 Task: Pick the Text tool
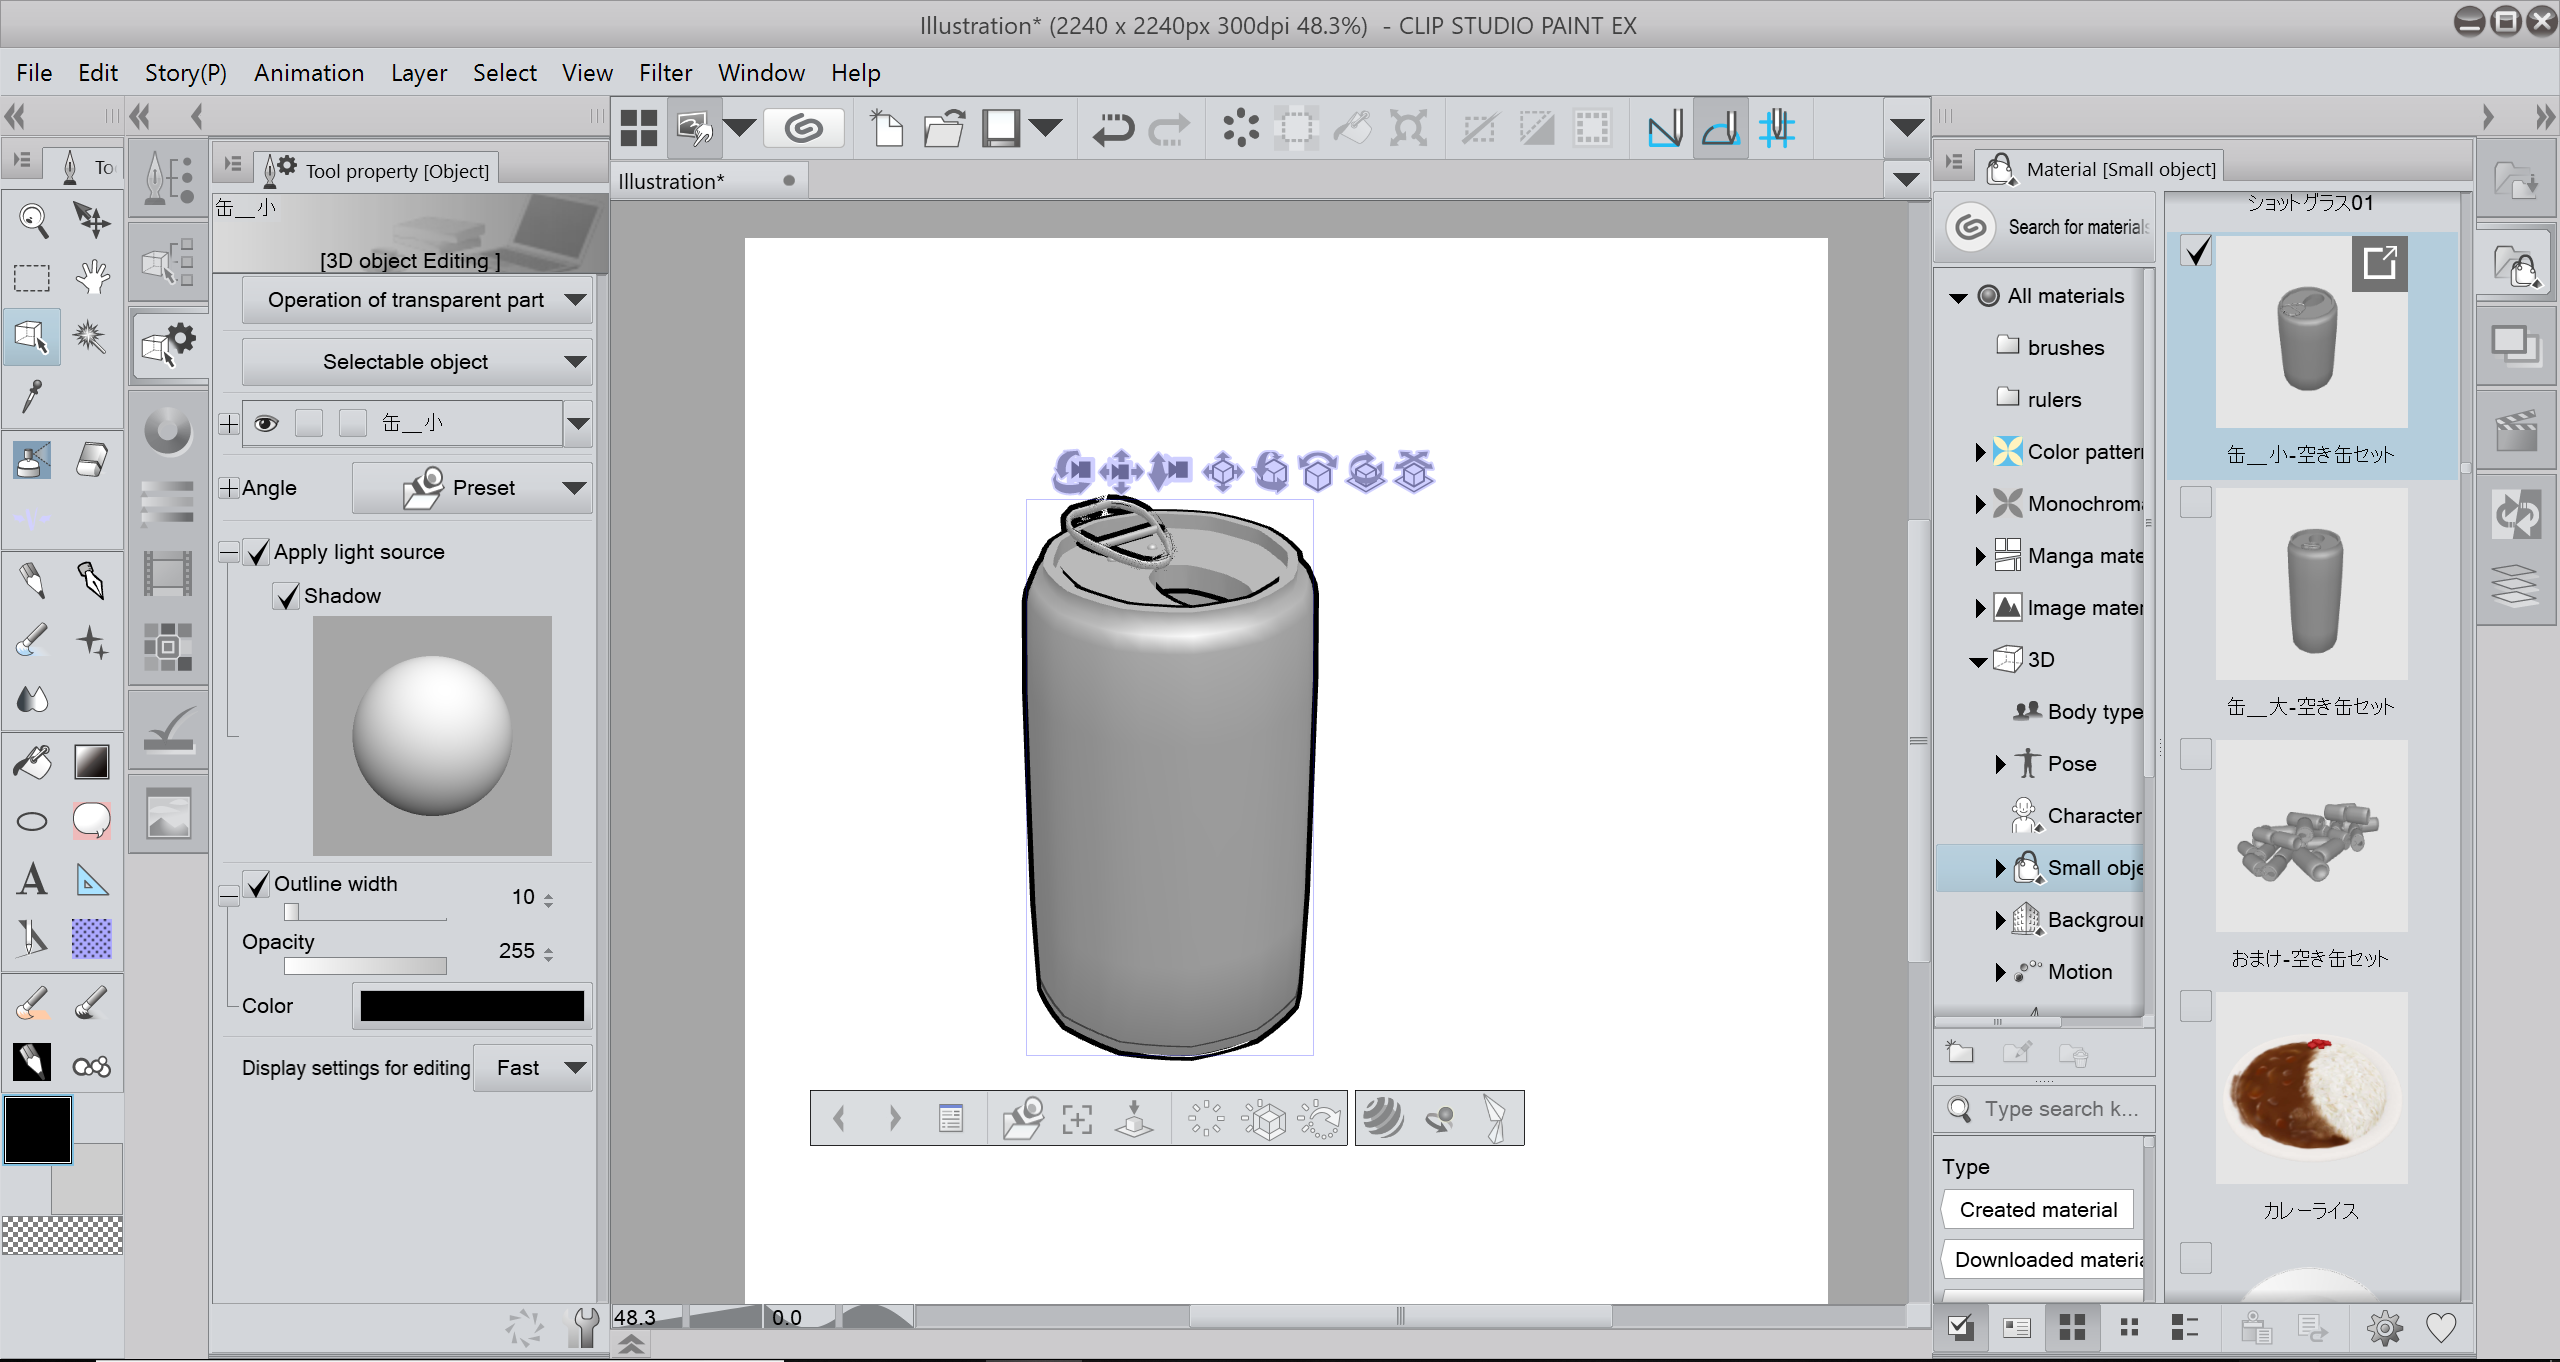[x=32, y=880]
